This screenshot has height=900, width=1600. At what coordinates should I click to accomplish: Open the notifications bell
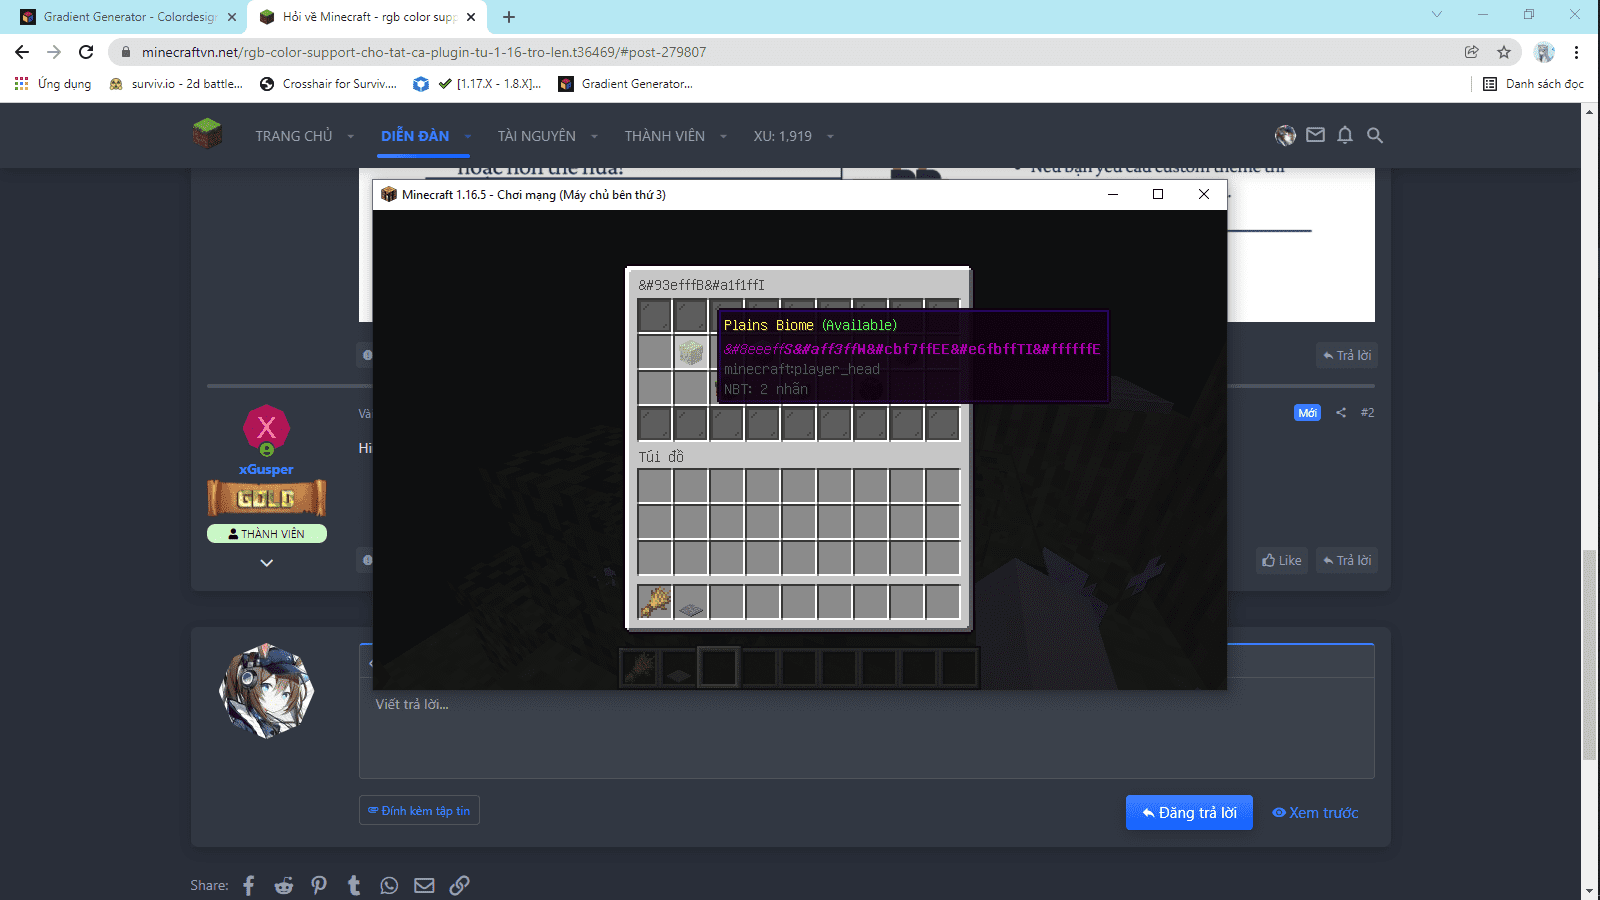point(1345,135)
